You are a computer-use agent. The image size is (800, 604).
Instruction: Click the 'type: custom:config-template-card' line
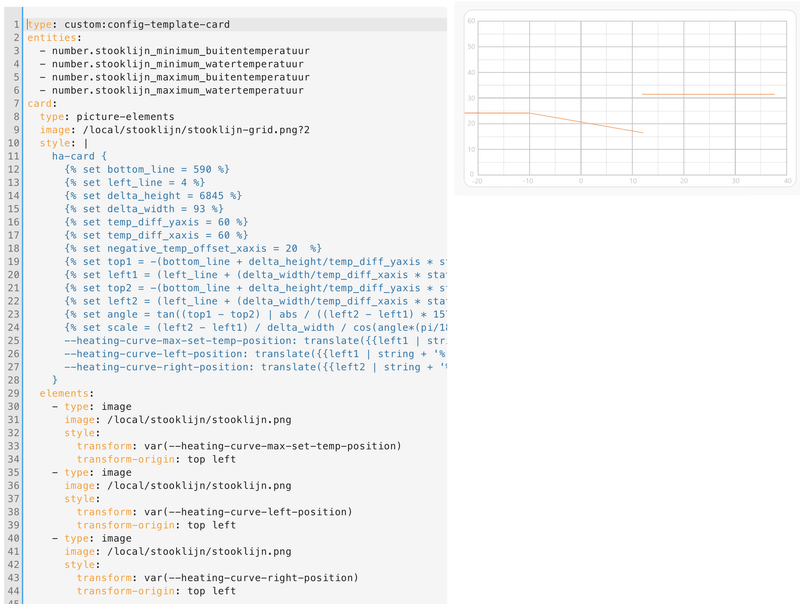129,24
